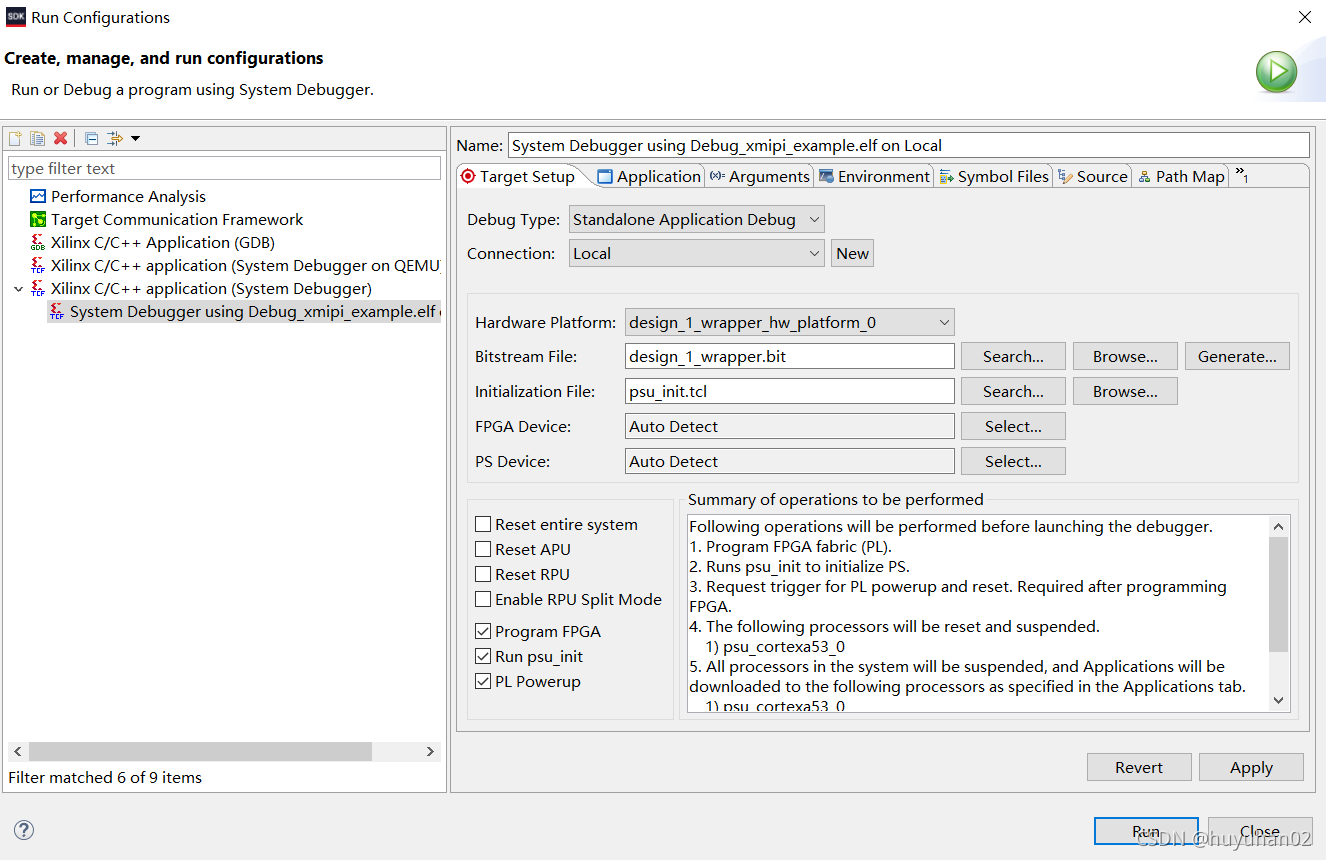Click the System Debugger on QEMU icon
This screenshot has width=1326, height=860.
point(38,266)
